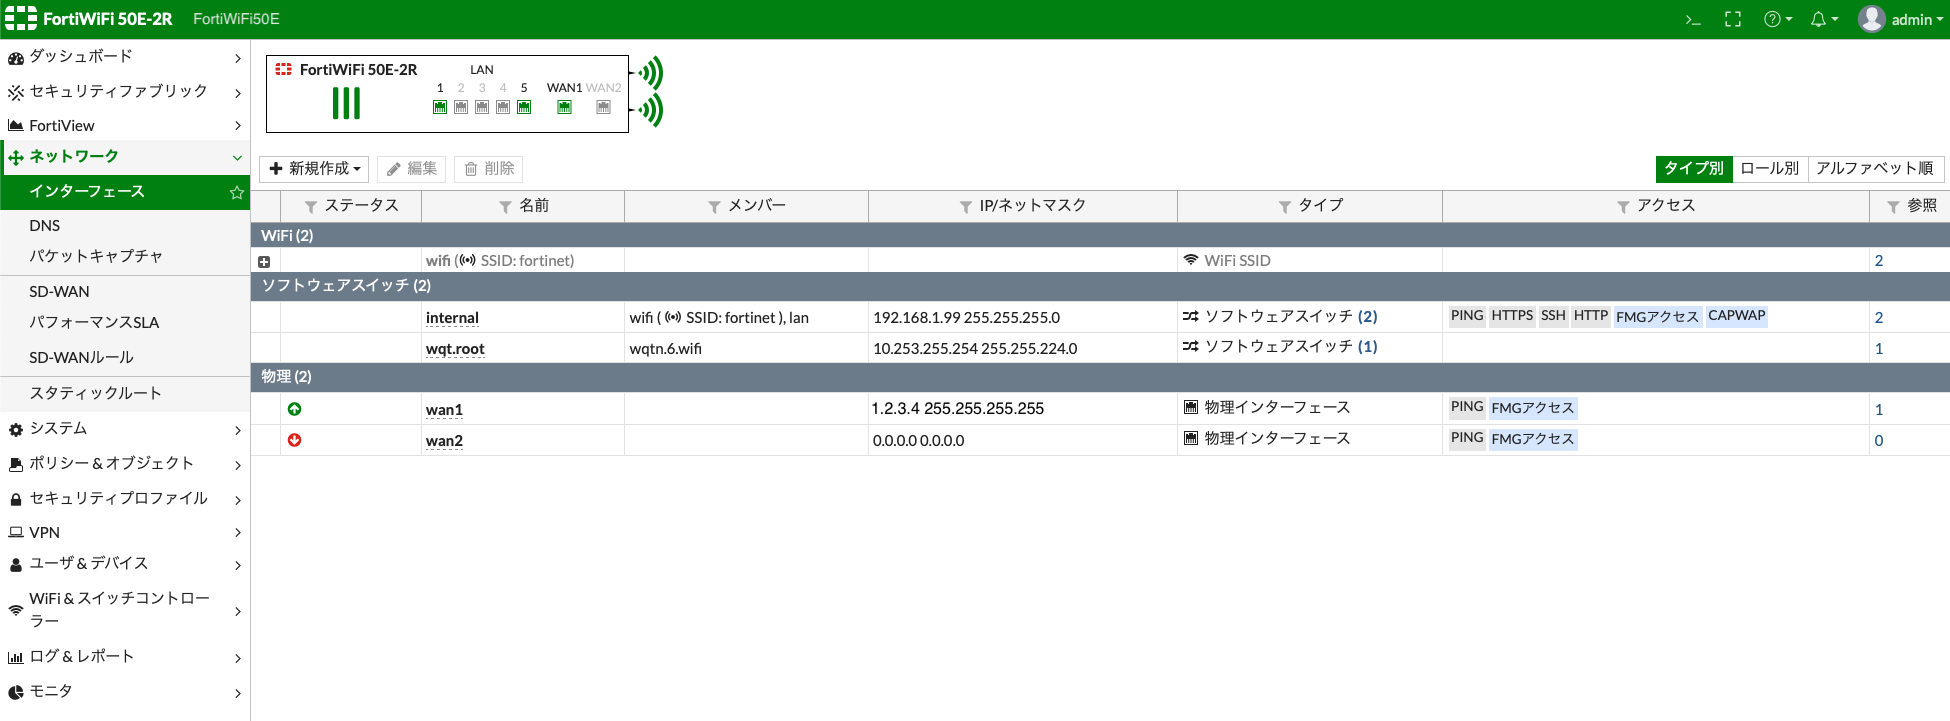This screenshot has width=1950, height=721.
Task: Expand the モニタ menu
Action: point(125,692)
